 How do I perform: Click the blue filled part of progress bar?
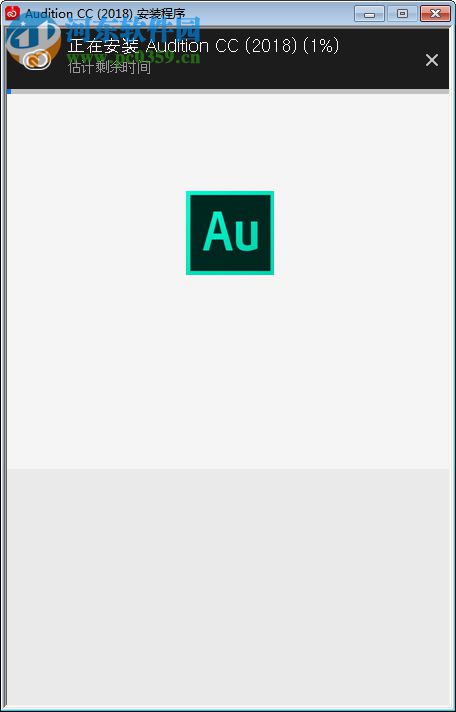[x=9, y=91]
